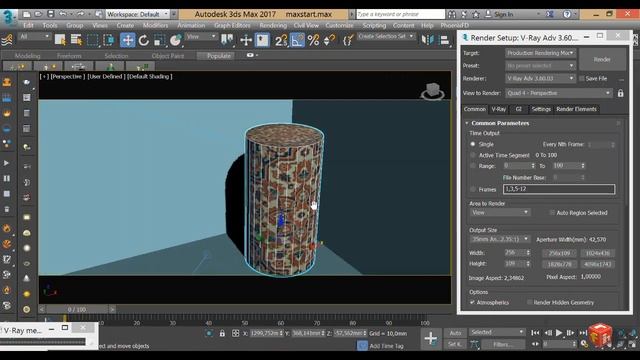
Task: Enable the Save File checkbox
Action: [x=582, y=78]
